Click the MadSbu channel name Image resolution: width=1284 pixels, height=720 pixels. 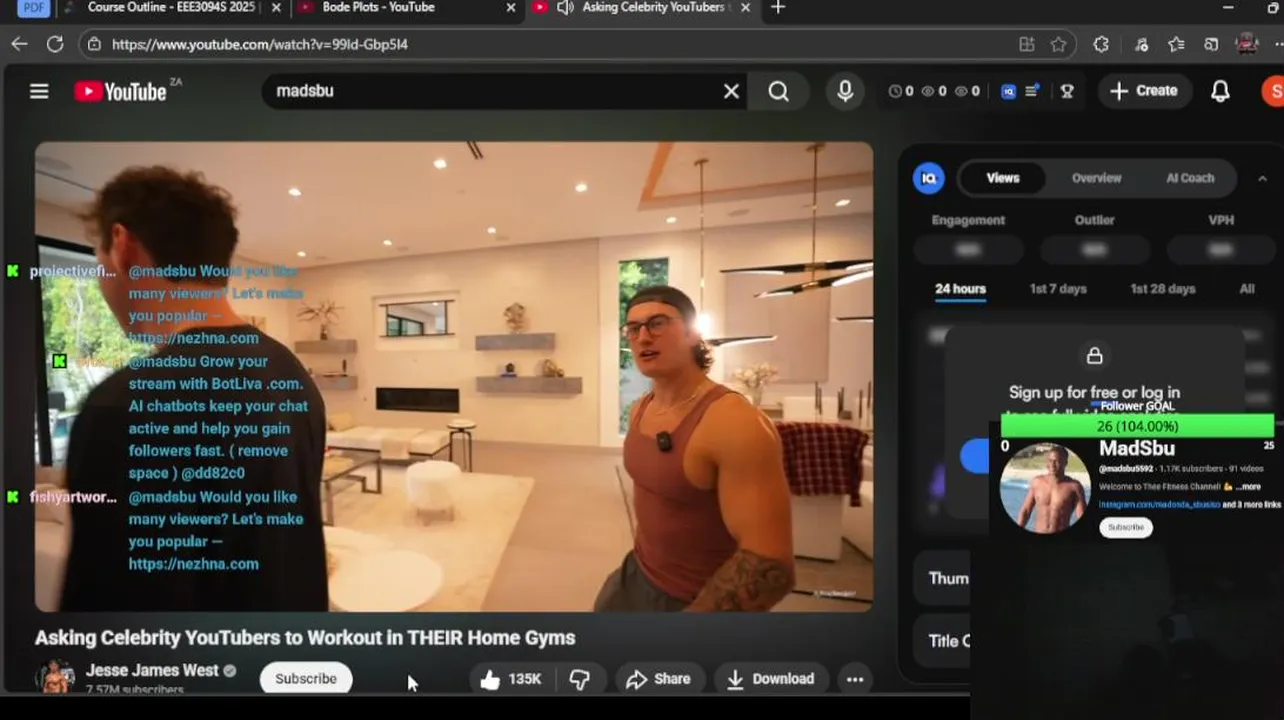pyautogui.click(x=1137, y=449)
